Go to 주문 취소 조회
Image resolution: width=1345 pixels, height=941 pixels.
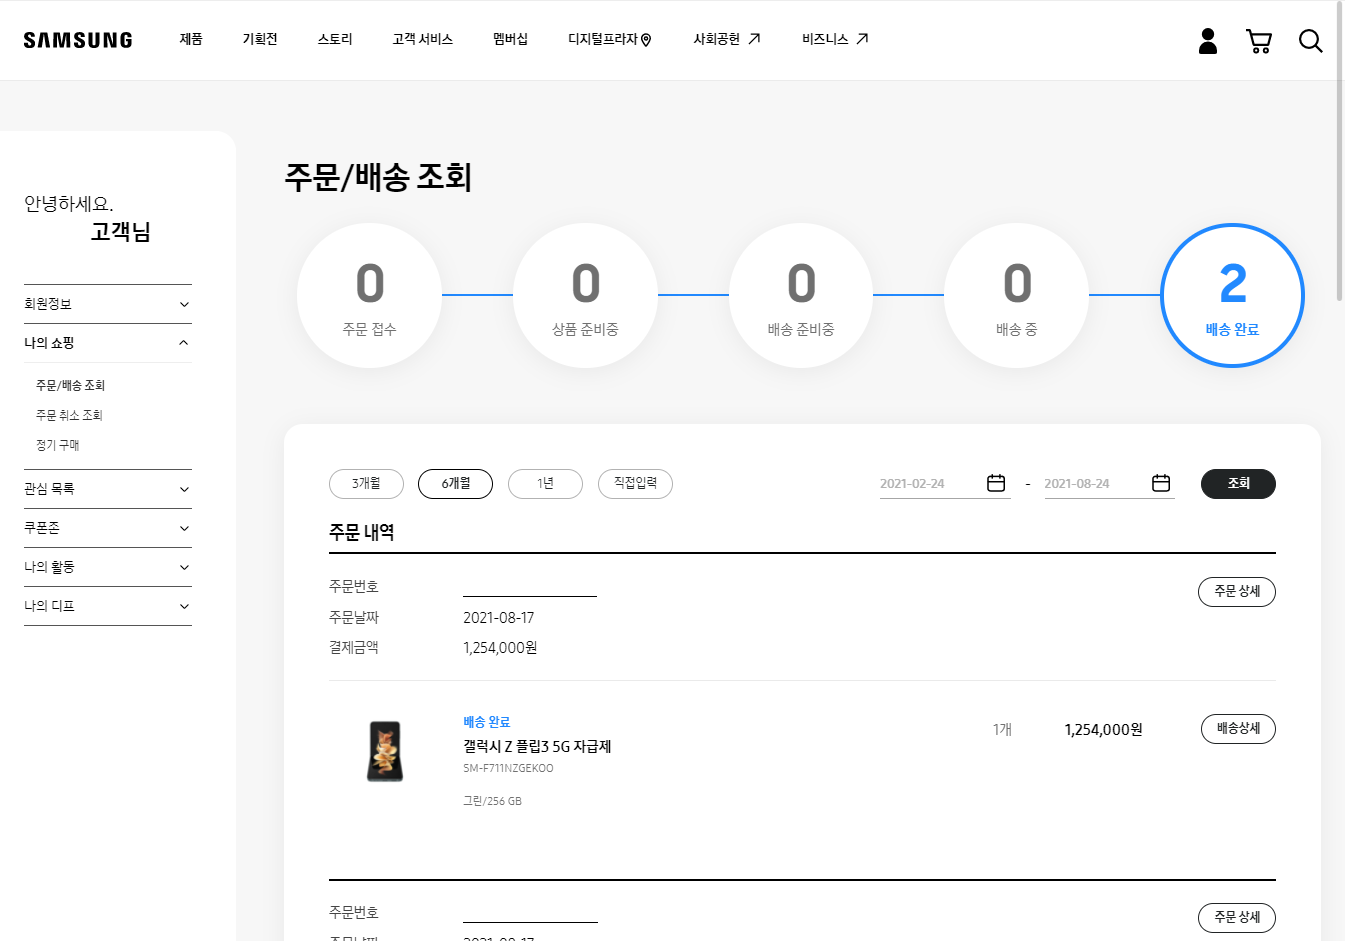point(69,415)
